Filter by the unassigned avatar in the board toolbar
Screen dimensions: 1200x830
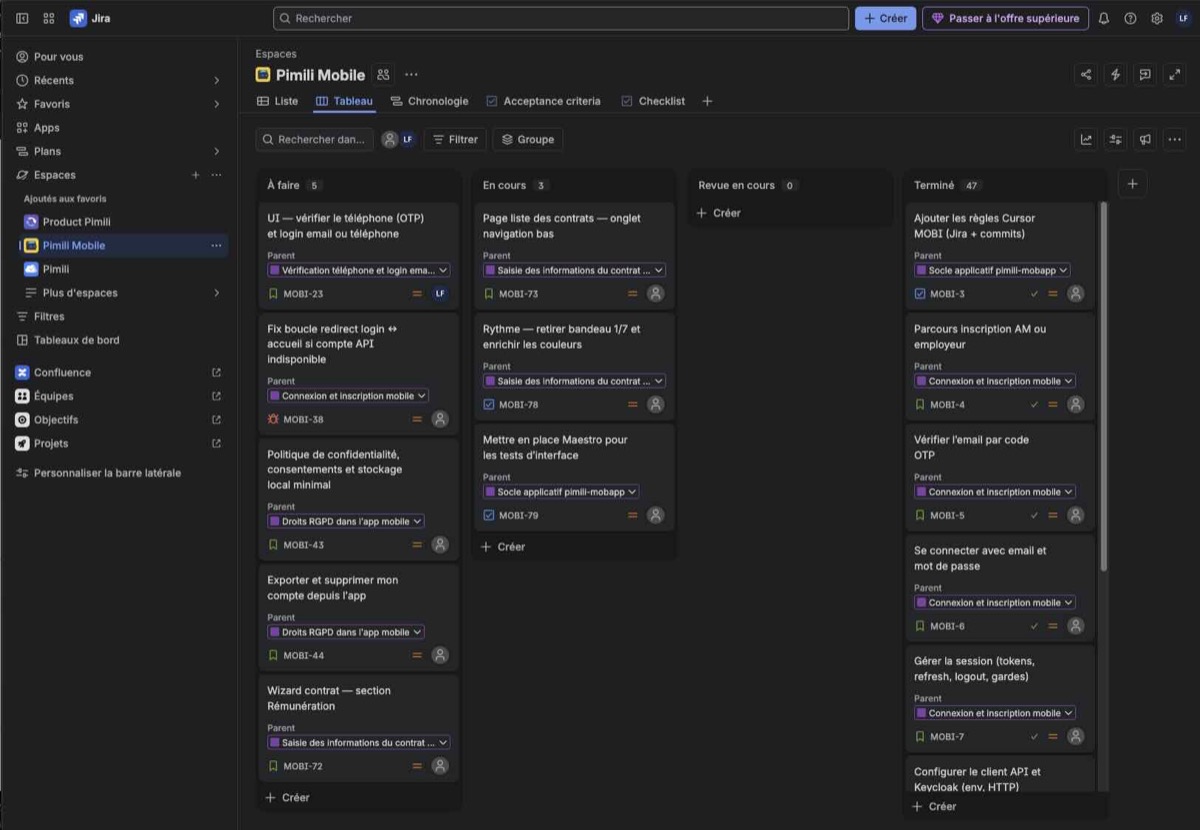coord(390,139)
